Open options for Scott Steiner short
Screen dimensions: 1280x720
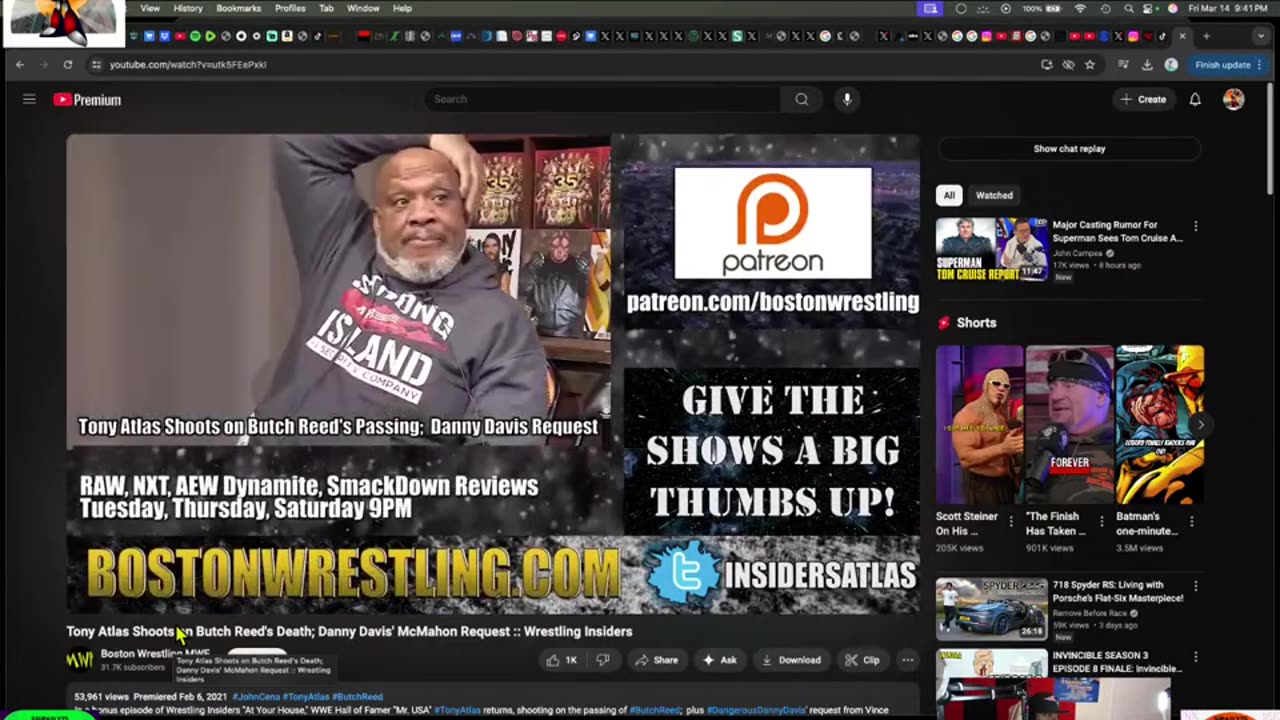[x=1011, y=521]
